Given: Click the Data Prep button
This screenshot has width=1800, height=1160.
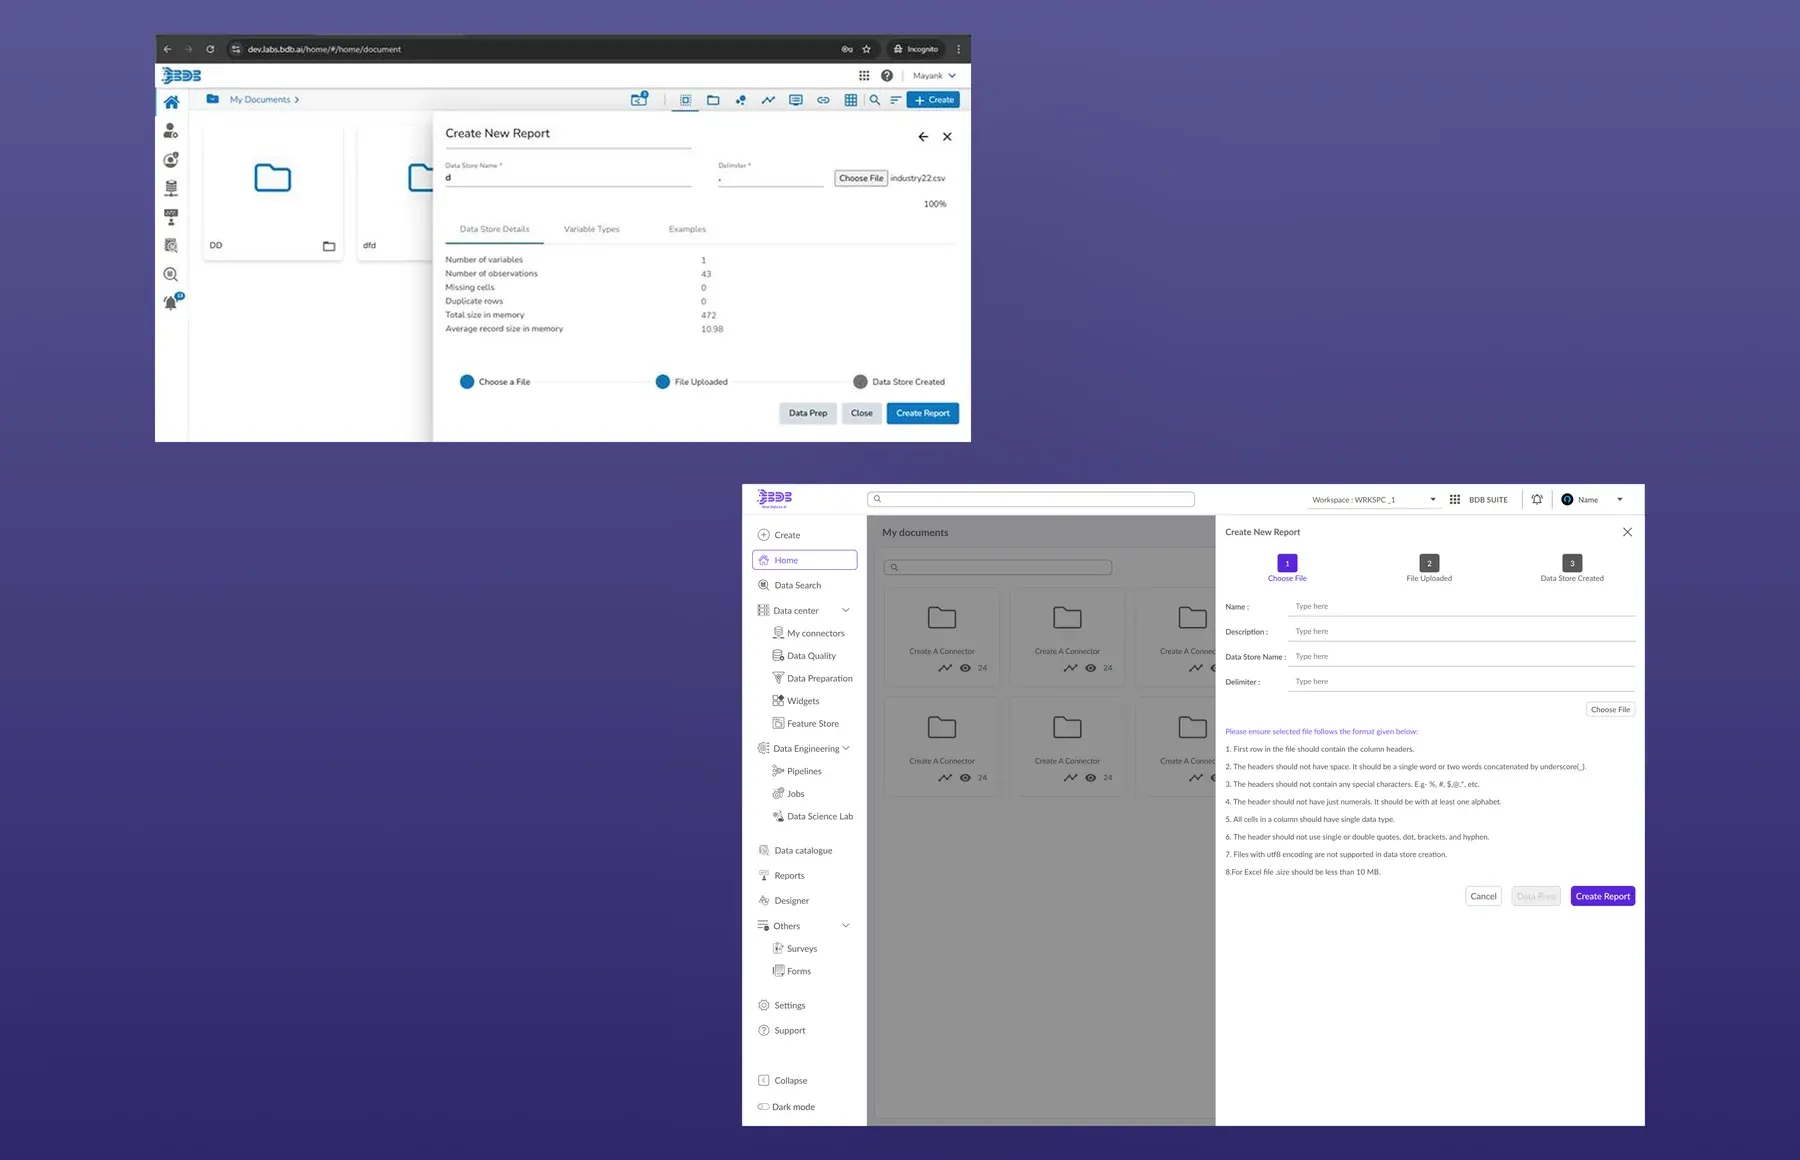Looking at the screenshot, I should (x=808, y=413).
